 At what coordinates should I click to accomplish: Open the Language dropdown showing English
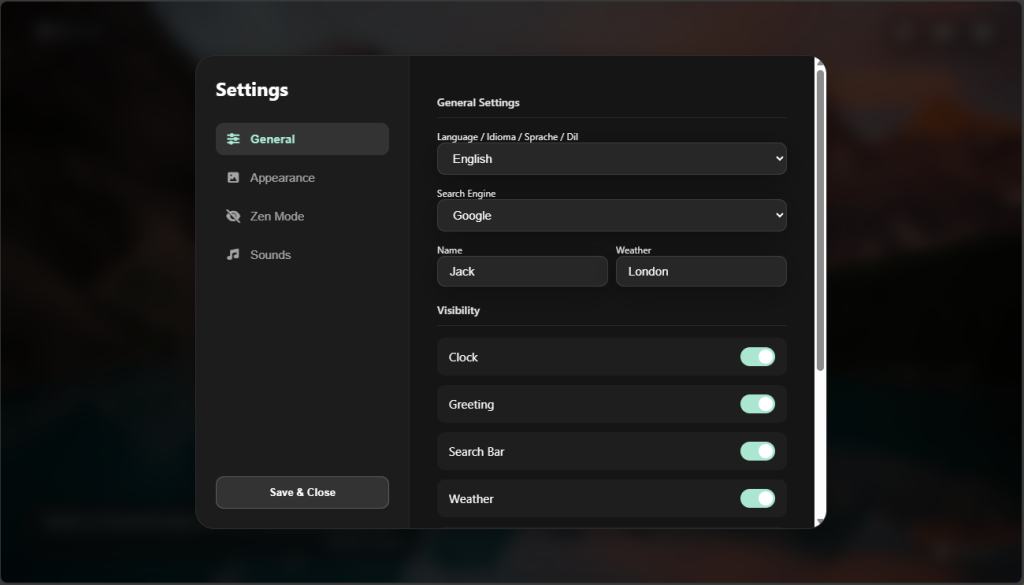611,159
